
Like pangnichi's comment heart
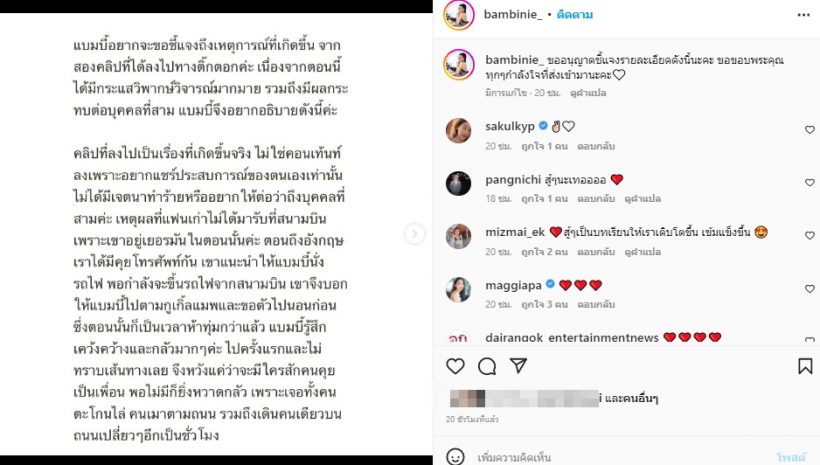[810, 183]
